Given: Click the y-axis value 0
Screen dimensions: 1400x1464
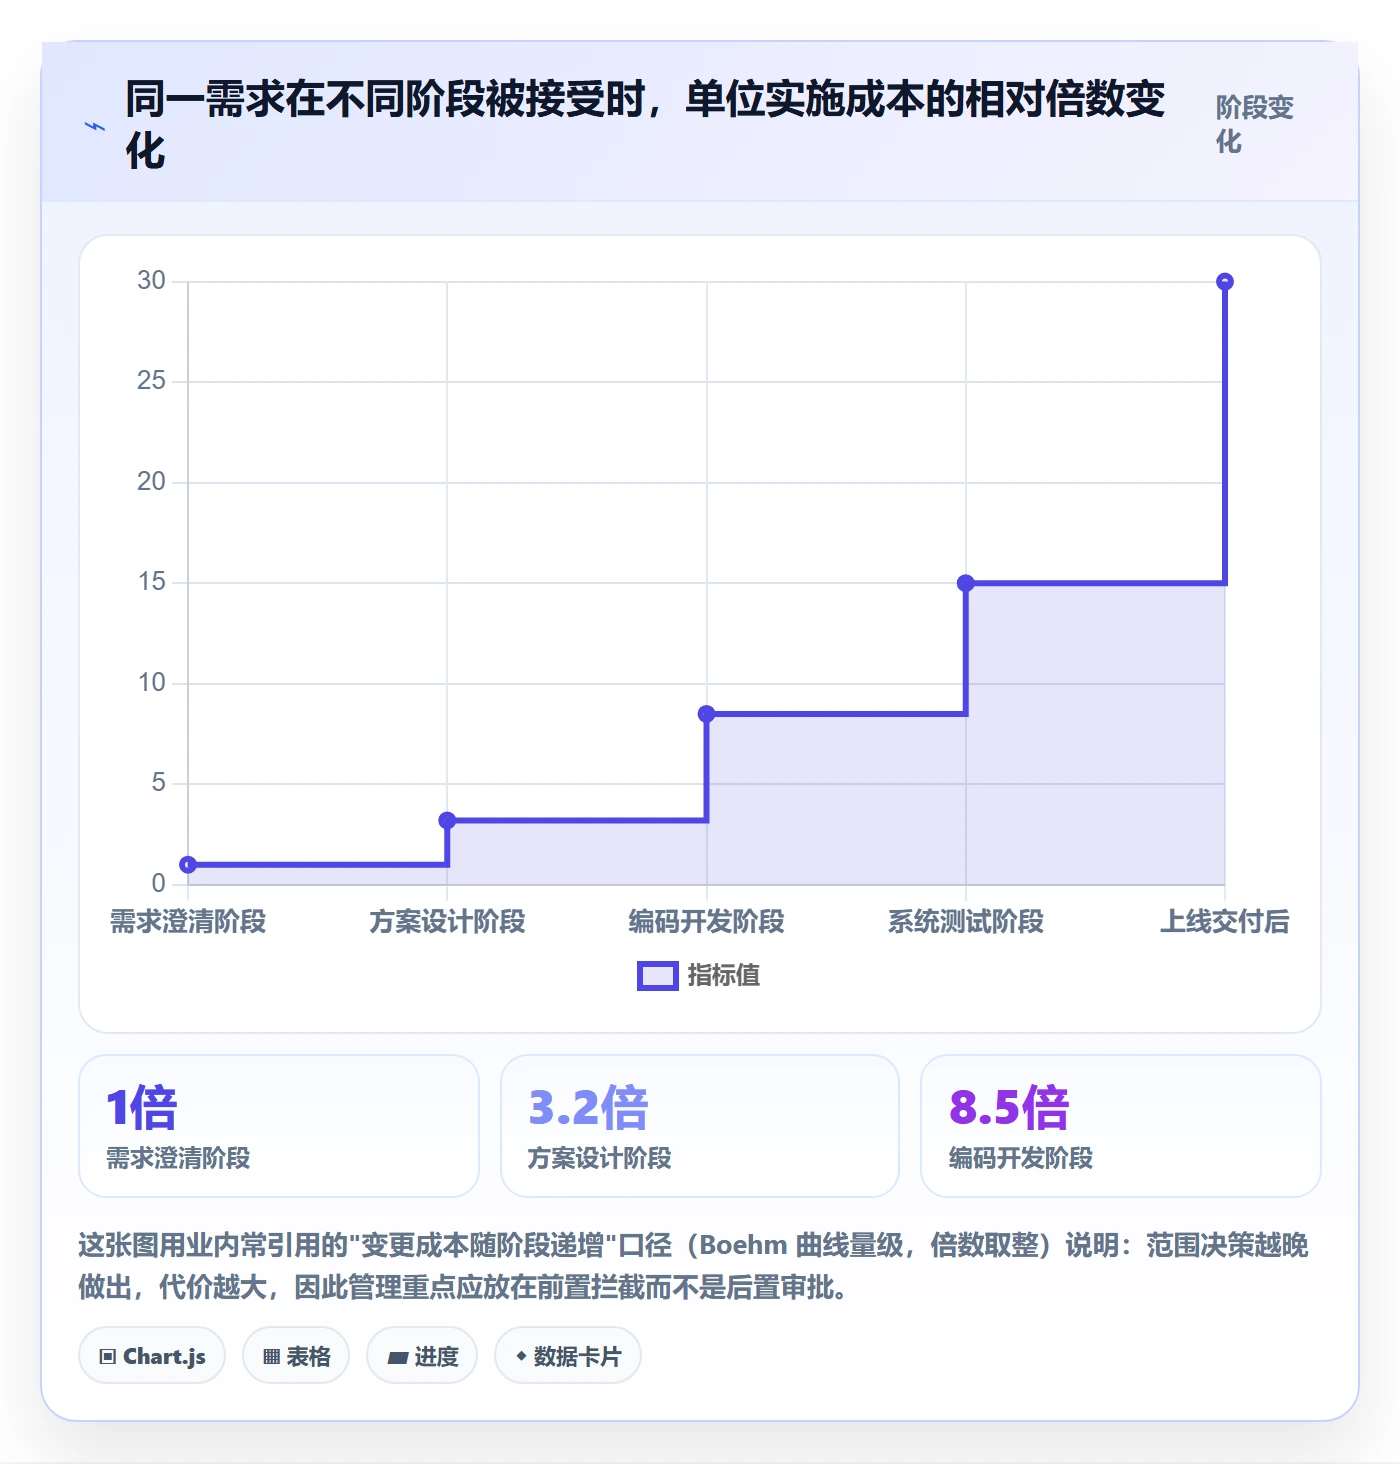Looking at the screenshot, I should click(159, 884).
